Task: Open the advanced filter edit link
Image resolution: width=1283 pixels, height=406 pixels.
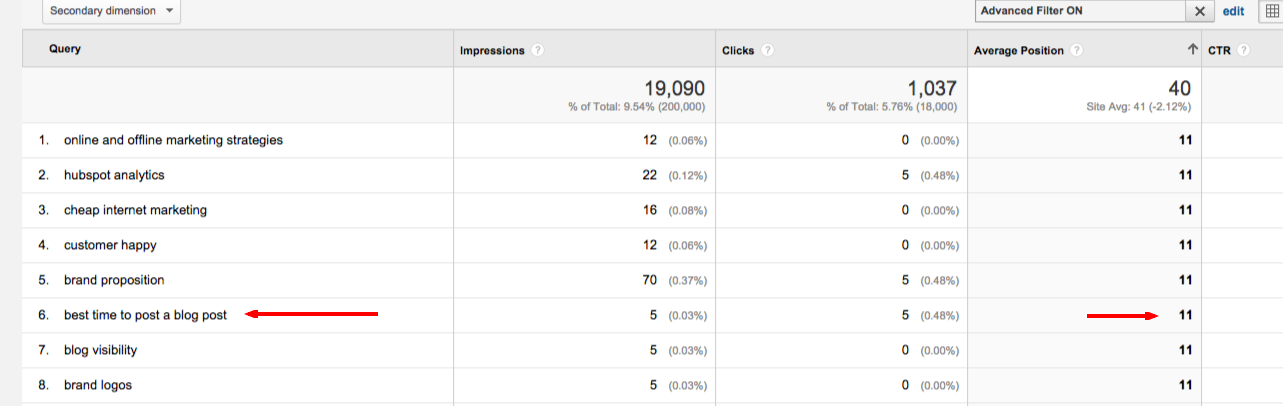Action: click(x=1233, y=11)
